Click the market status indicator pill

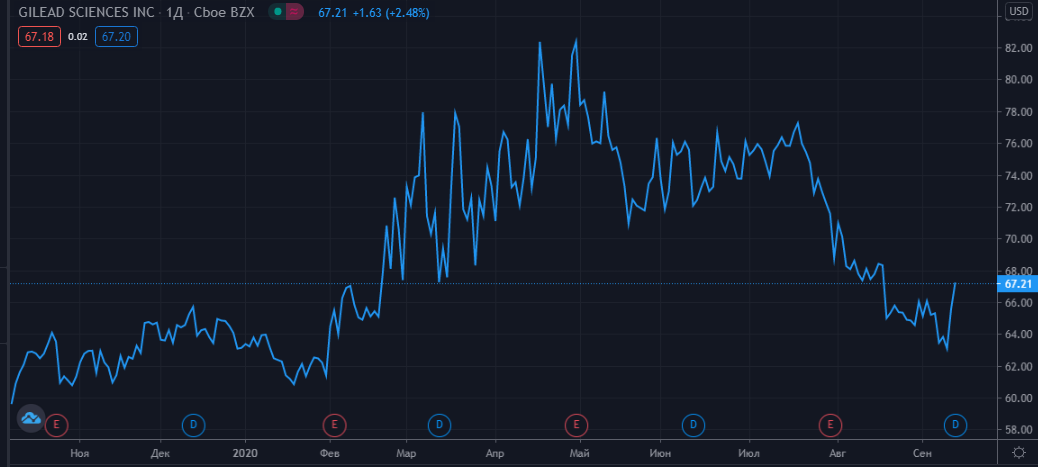(x=287, y=12)
